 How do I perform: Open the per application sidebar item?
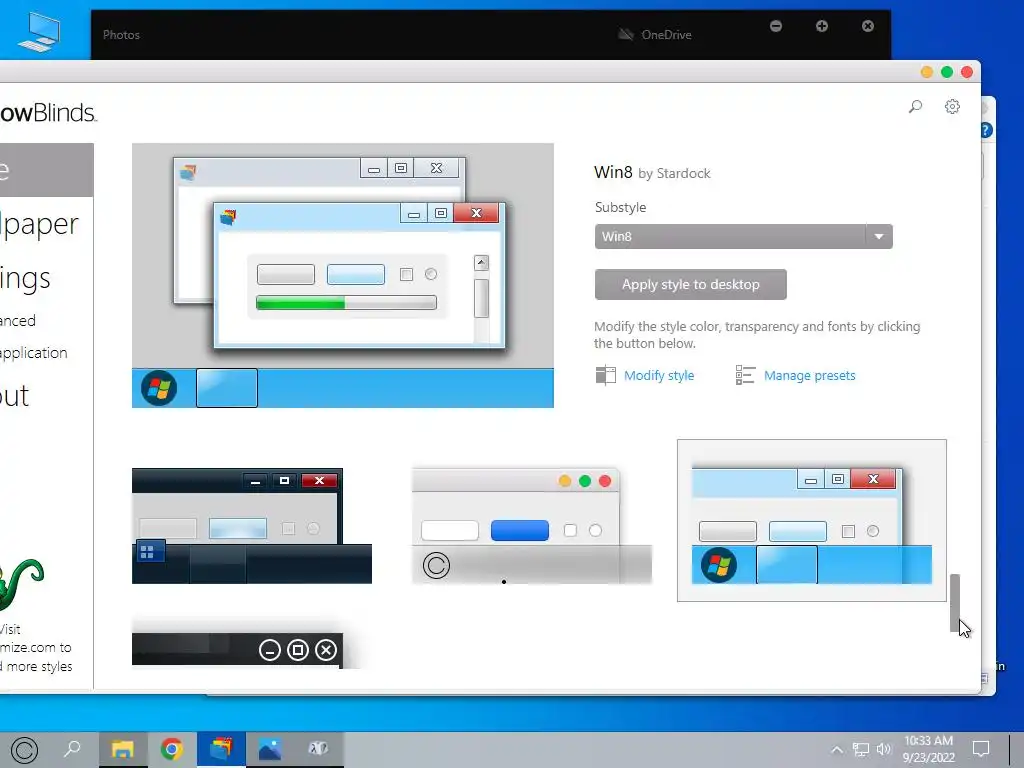pyautogui.click(x=34, y=353)
